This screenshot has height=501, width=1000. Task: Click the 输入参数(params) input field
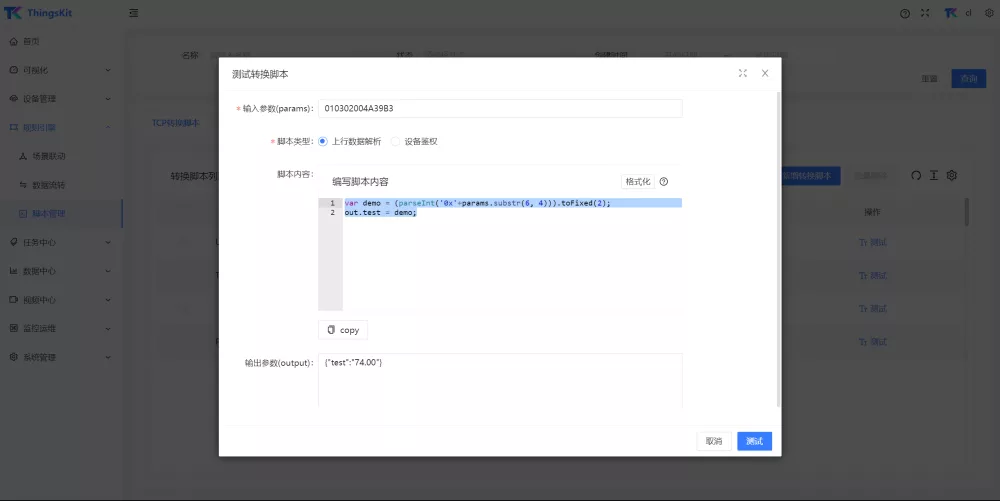pos(499,108)
